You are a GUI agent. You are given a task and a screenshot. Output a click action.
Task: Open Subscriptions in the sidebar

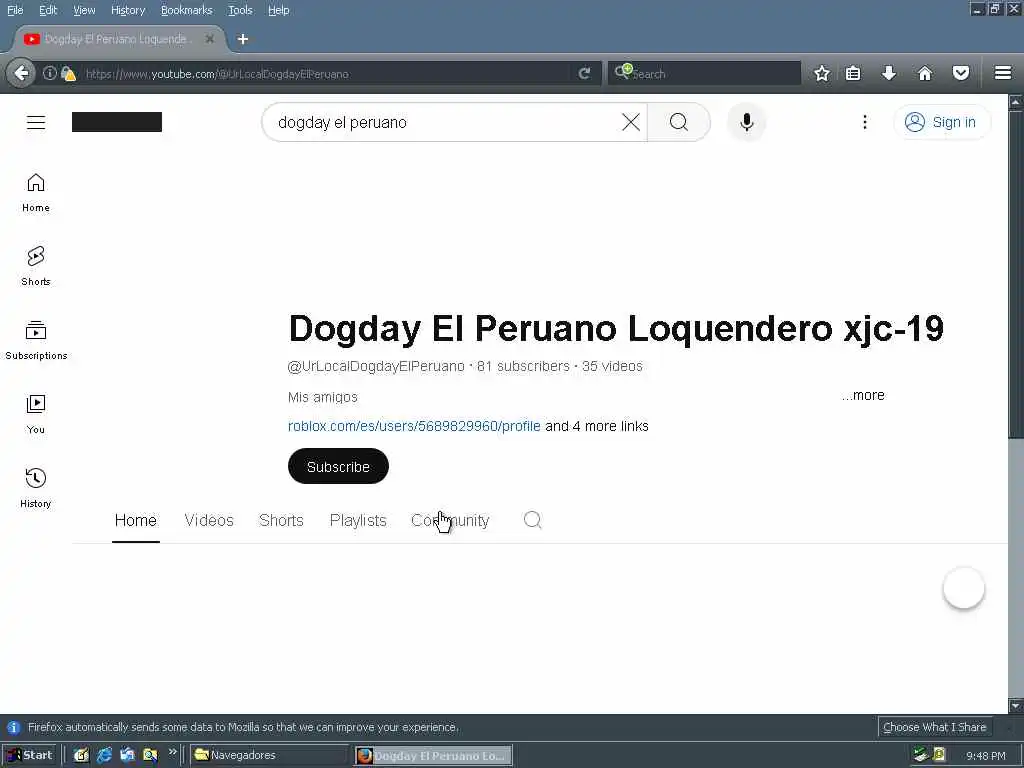(x=36, y=340)
